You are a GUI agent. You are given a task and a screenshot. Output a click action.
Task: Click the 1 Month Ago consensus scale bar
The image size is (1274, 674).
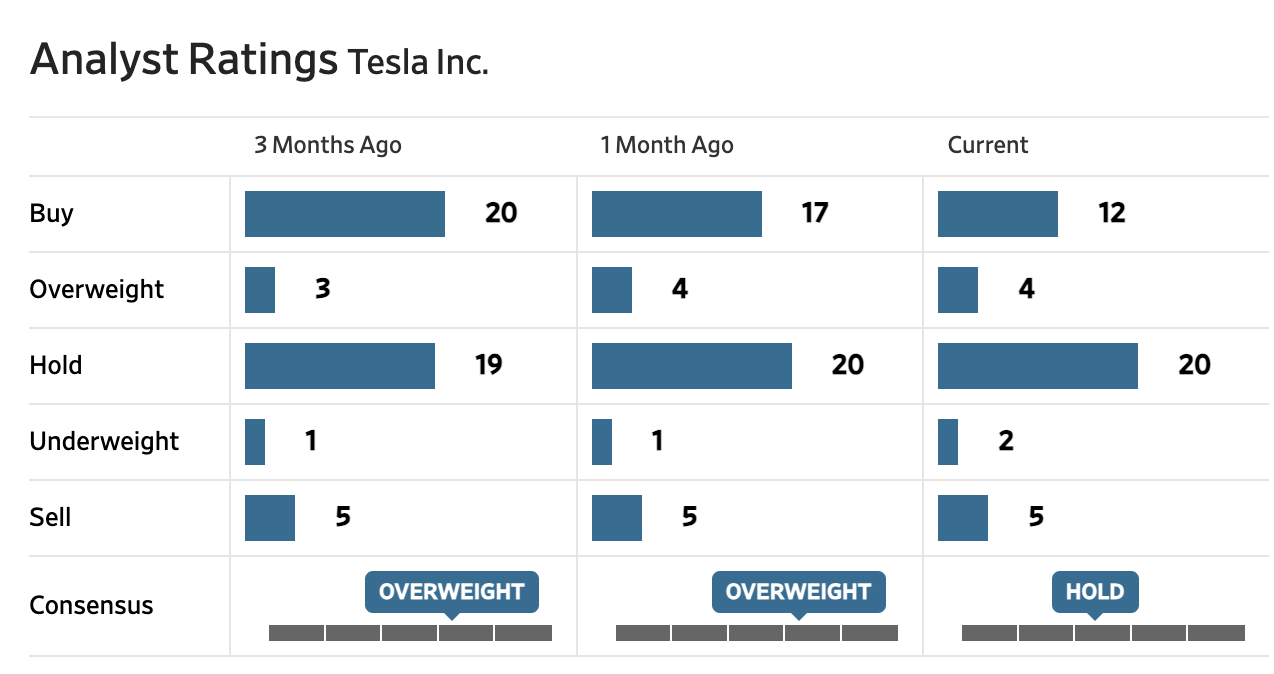tap(757, 633)
